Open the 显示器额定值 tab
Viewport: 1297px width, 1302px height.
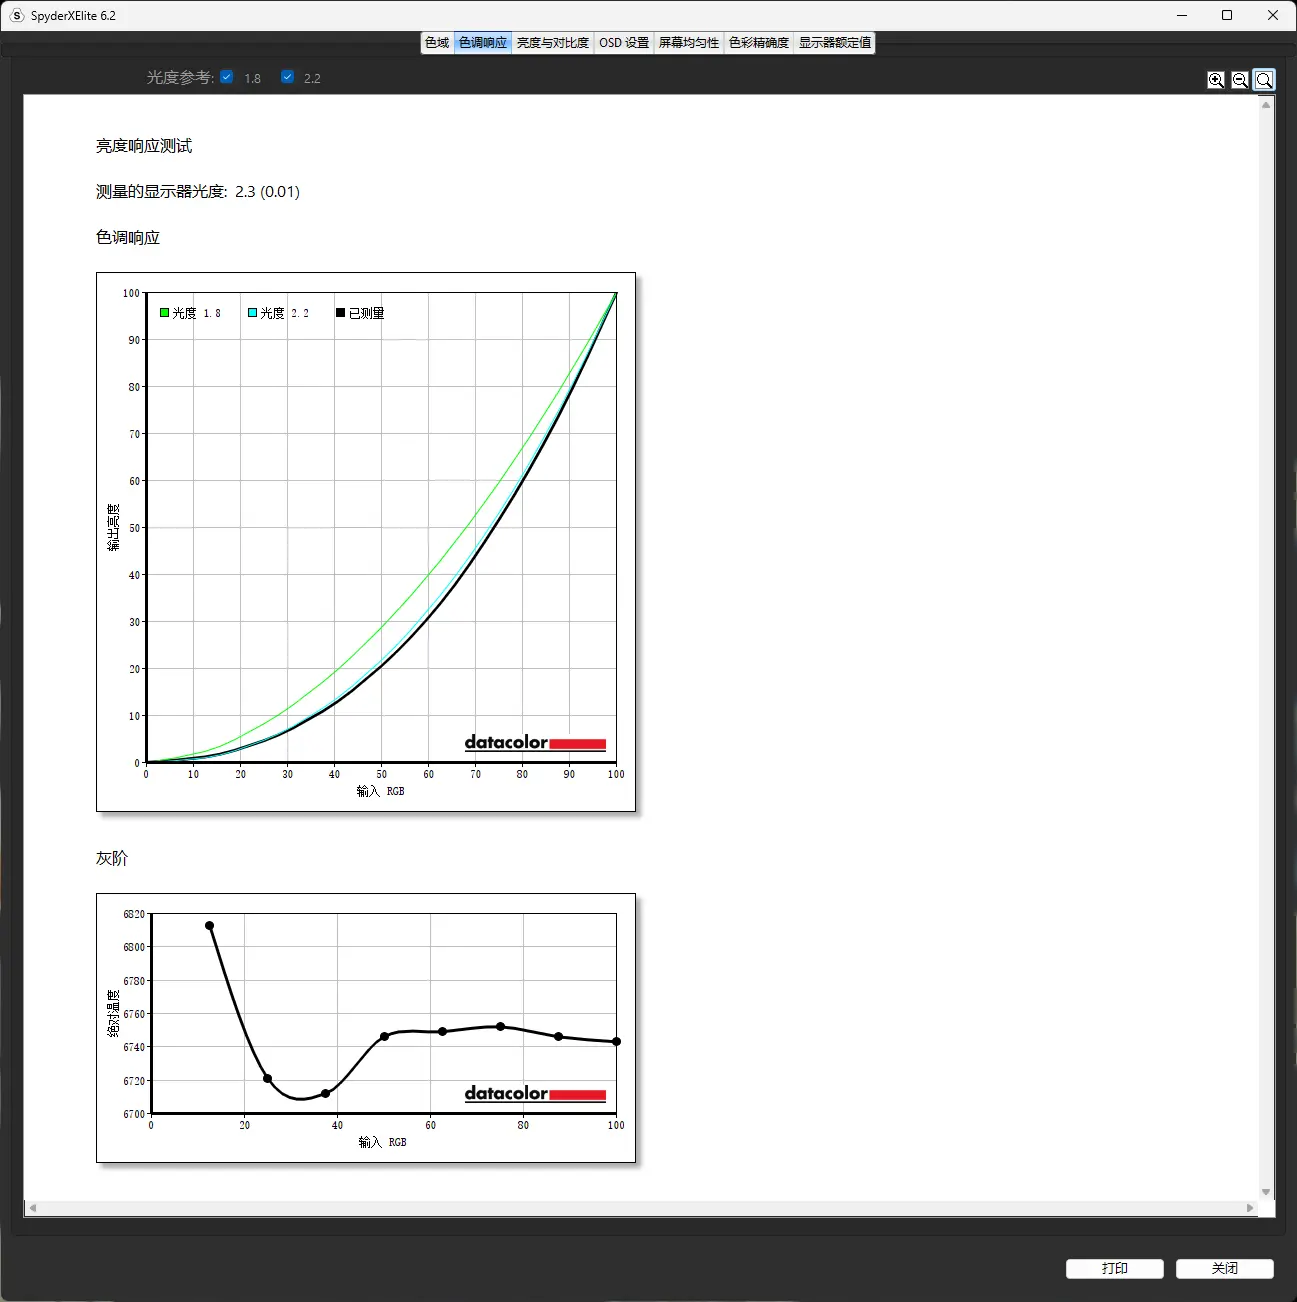tap(835, 43)
